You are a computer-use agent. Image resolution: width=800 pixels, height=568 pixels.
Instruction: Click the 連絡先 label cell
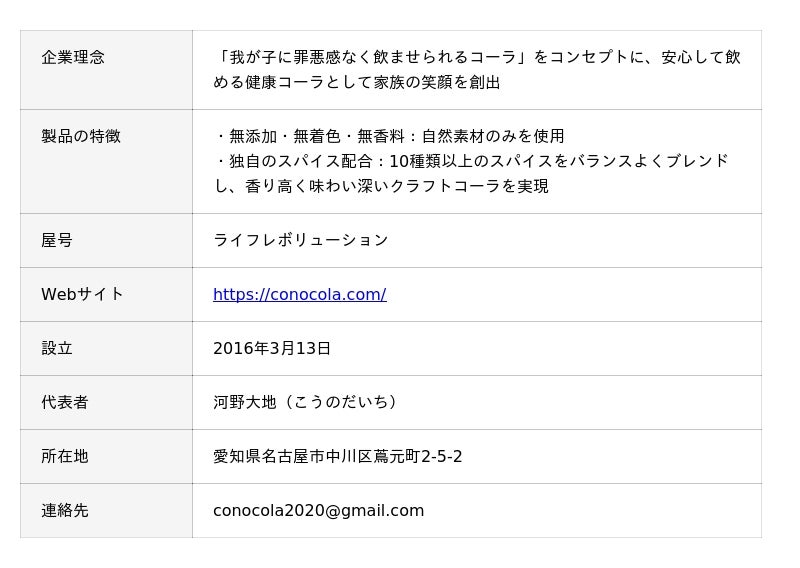click(65, 510)
